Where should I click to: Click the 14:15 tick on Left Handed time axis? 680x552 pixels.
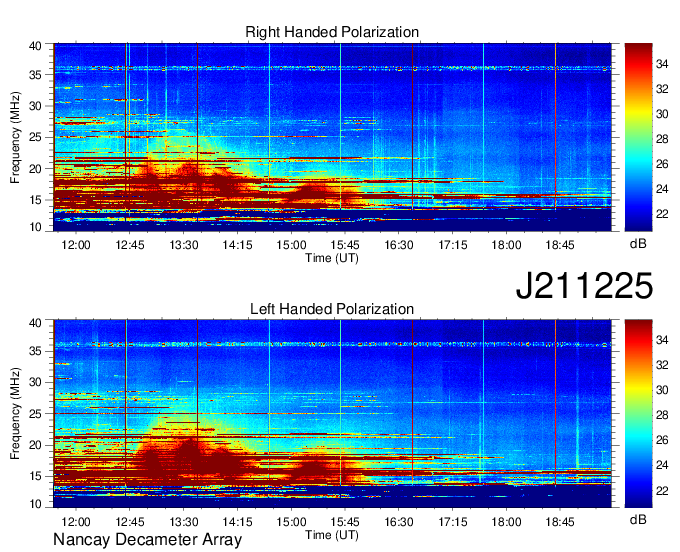237,522
